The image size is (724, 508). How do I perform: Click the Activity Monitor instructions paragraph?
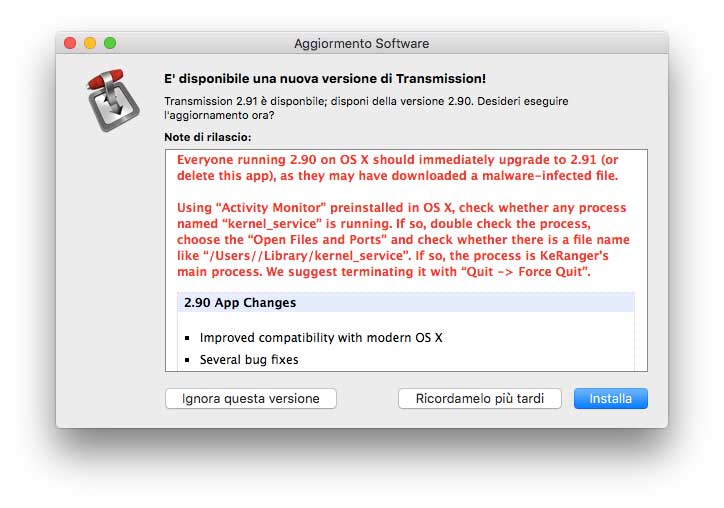click(403, 240)
